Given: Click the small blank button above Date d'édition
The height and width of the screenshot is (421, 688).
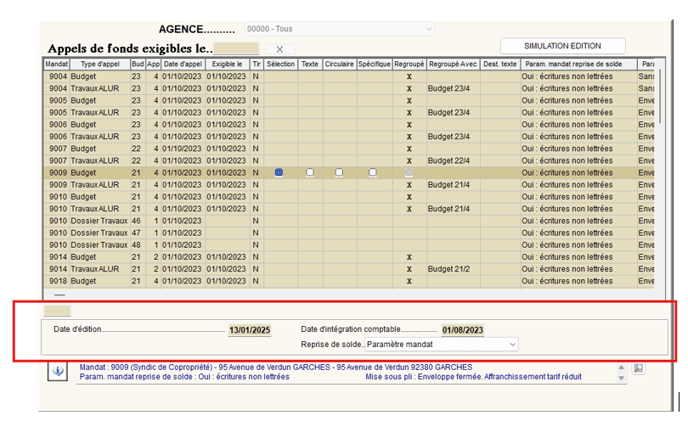Looking at the screenshot, I should click(x=57, y=311).
